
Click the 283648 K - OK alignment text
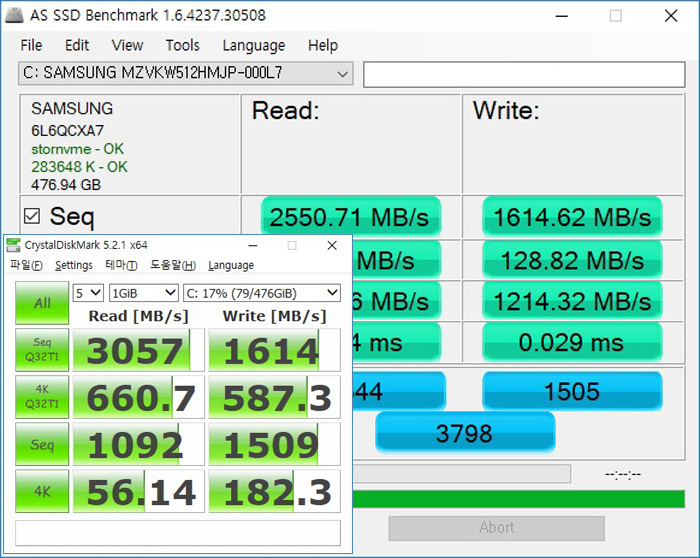click(x=79, y=167)
